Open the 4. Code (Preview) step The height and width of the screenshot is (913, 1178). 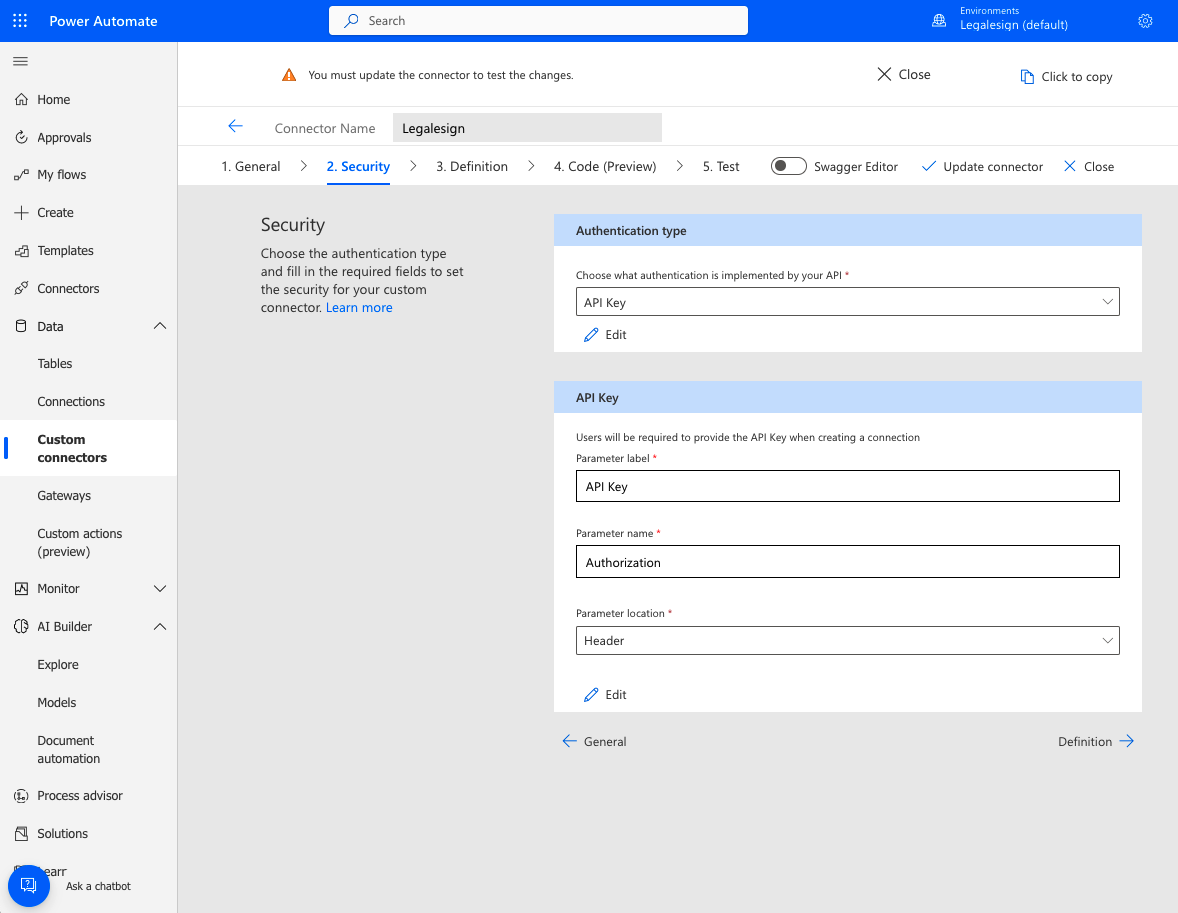[605, 166]
